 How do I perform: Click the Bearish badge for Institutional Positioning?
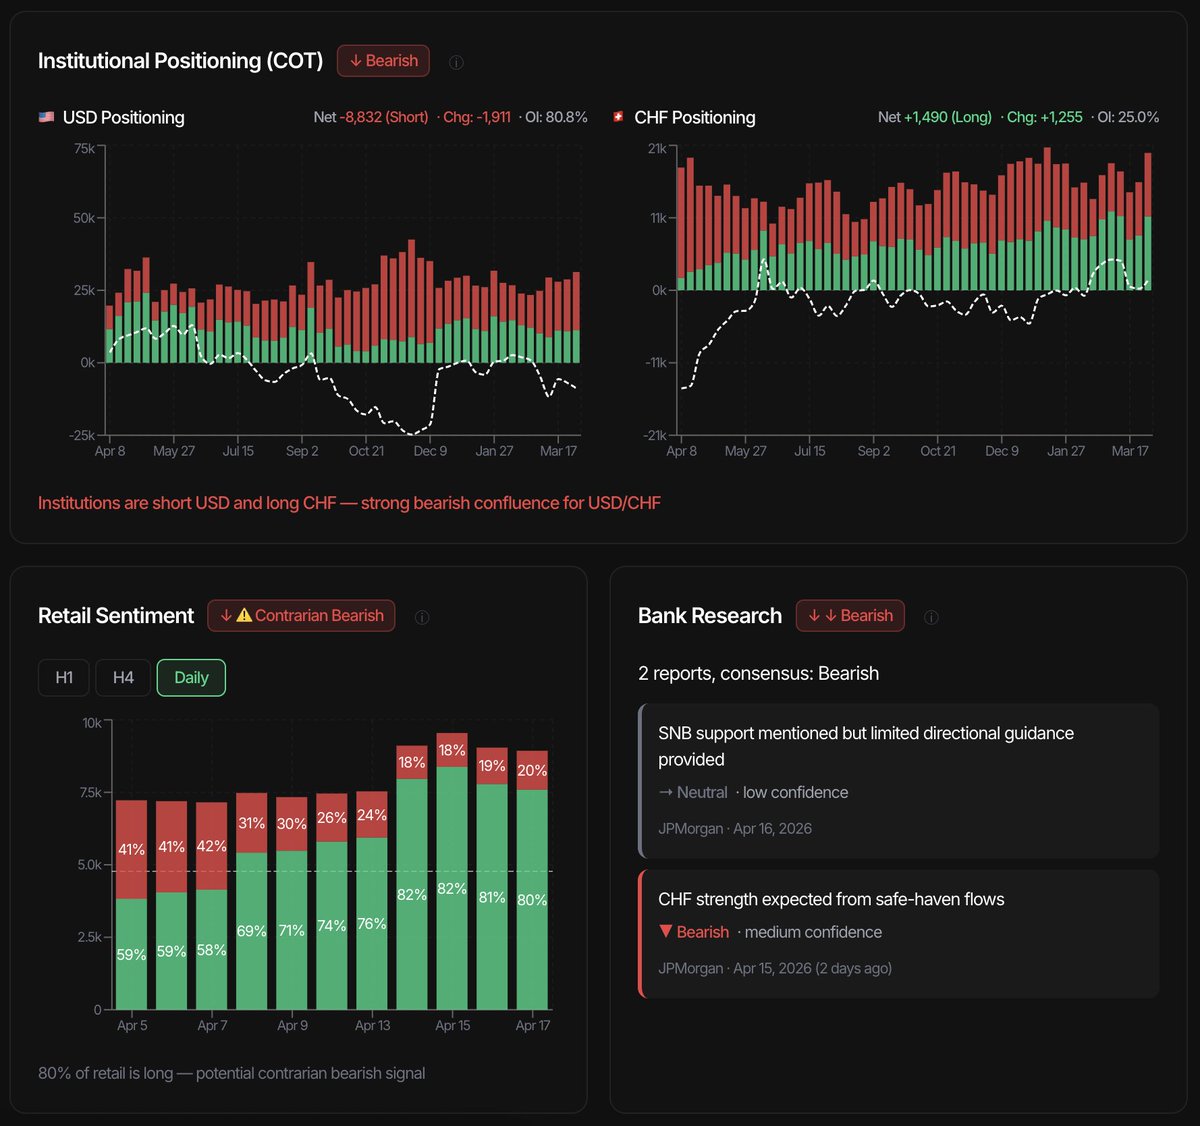(384, 61)
